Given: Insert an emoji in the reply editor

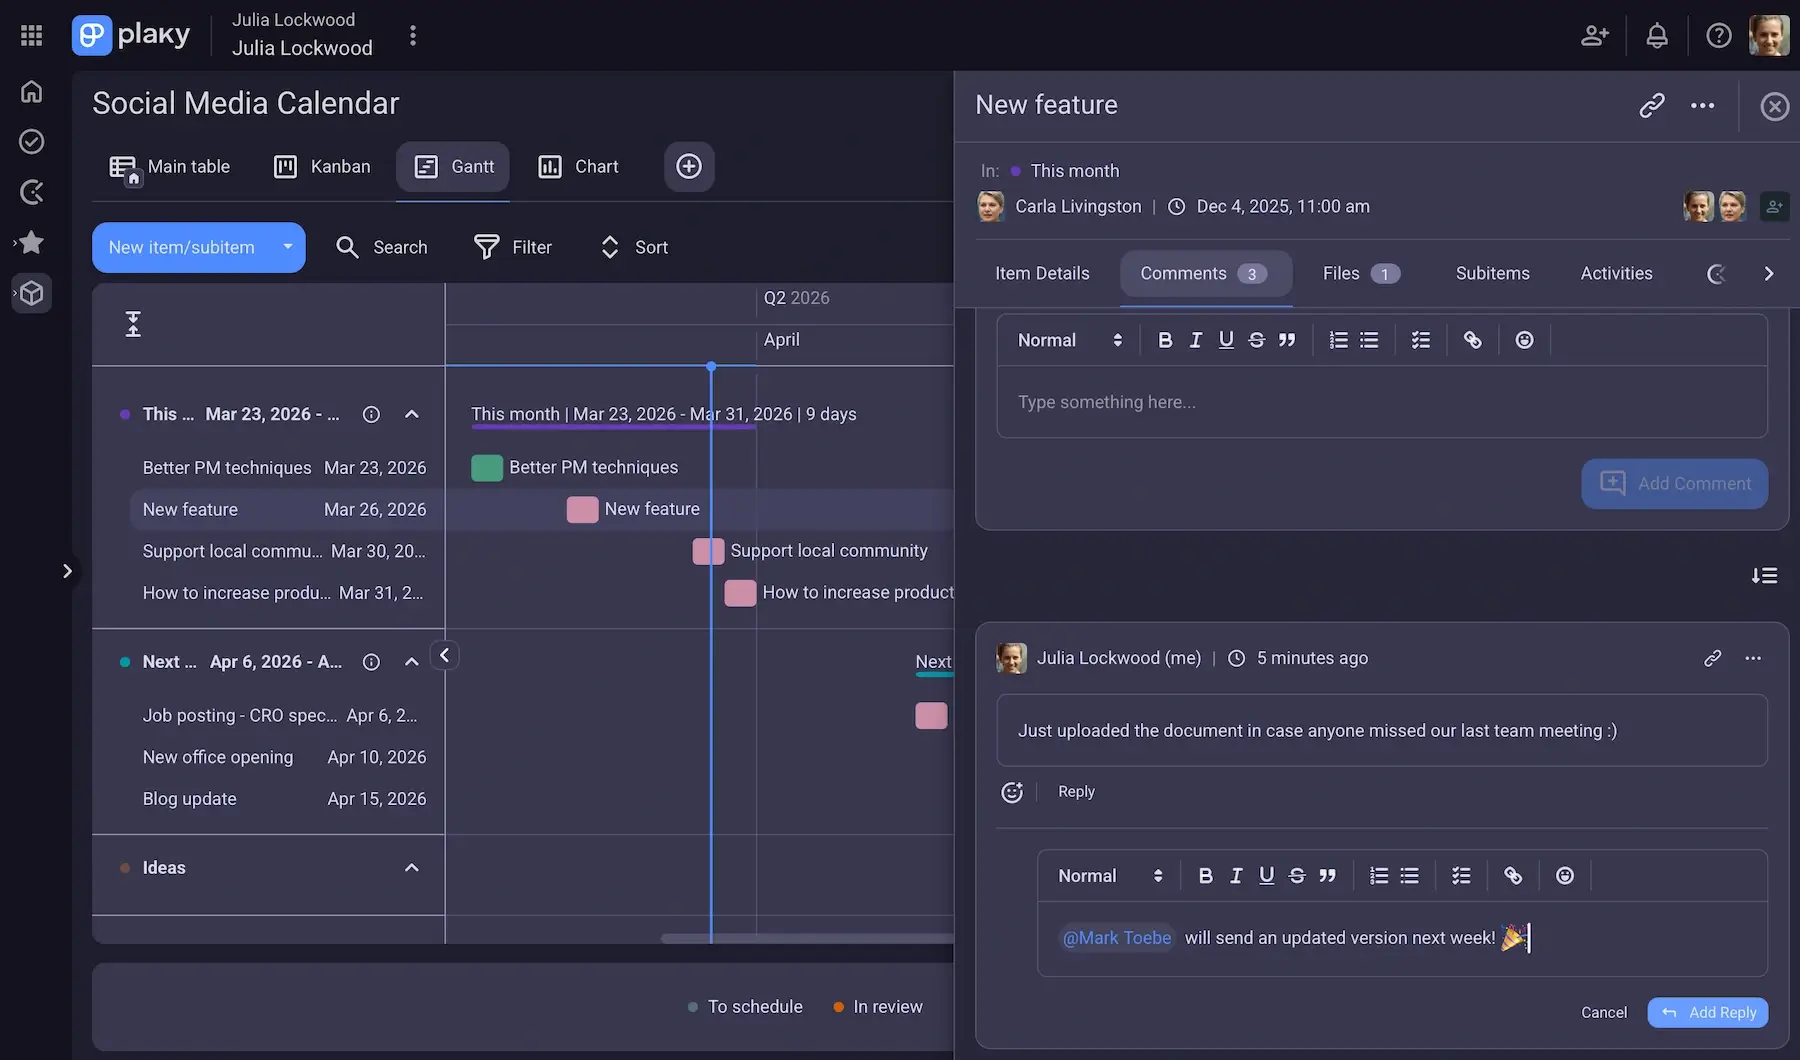Looking at the screenshot, I should tap(1565, 875).
